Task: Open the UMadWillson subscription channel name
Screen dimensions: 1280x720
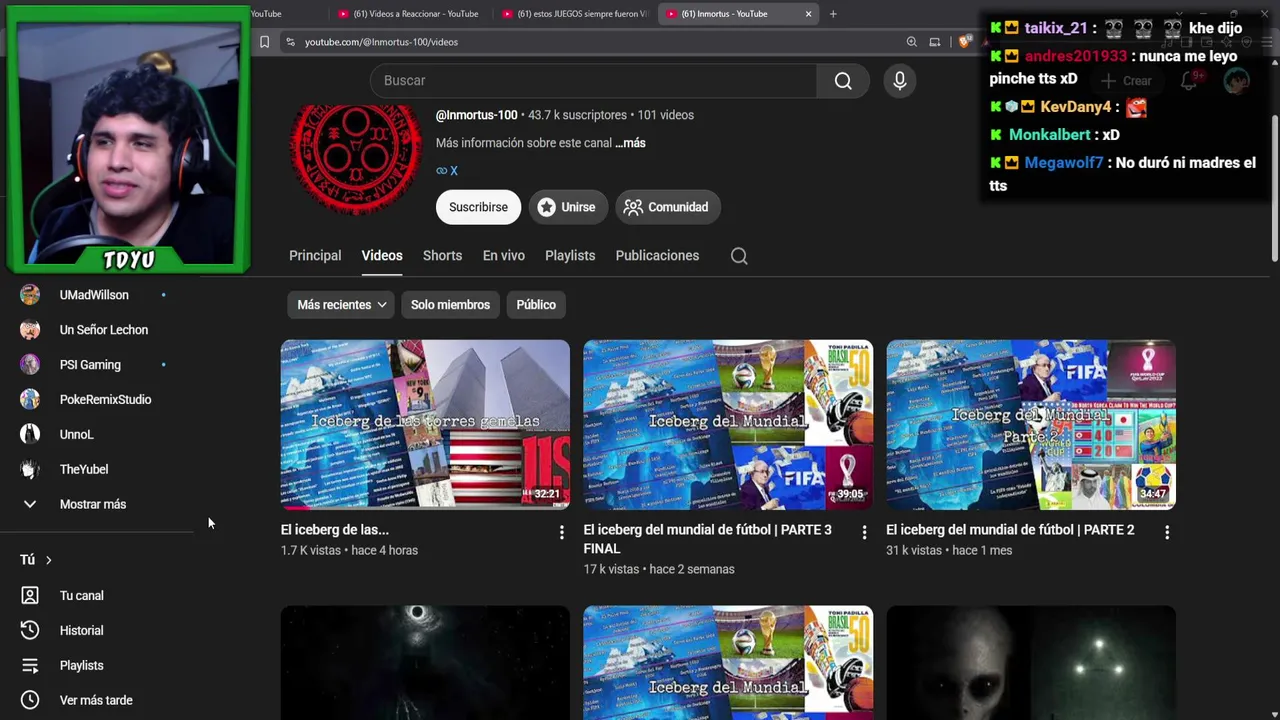Action: coord(94,295)
